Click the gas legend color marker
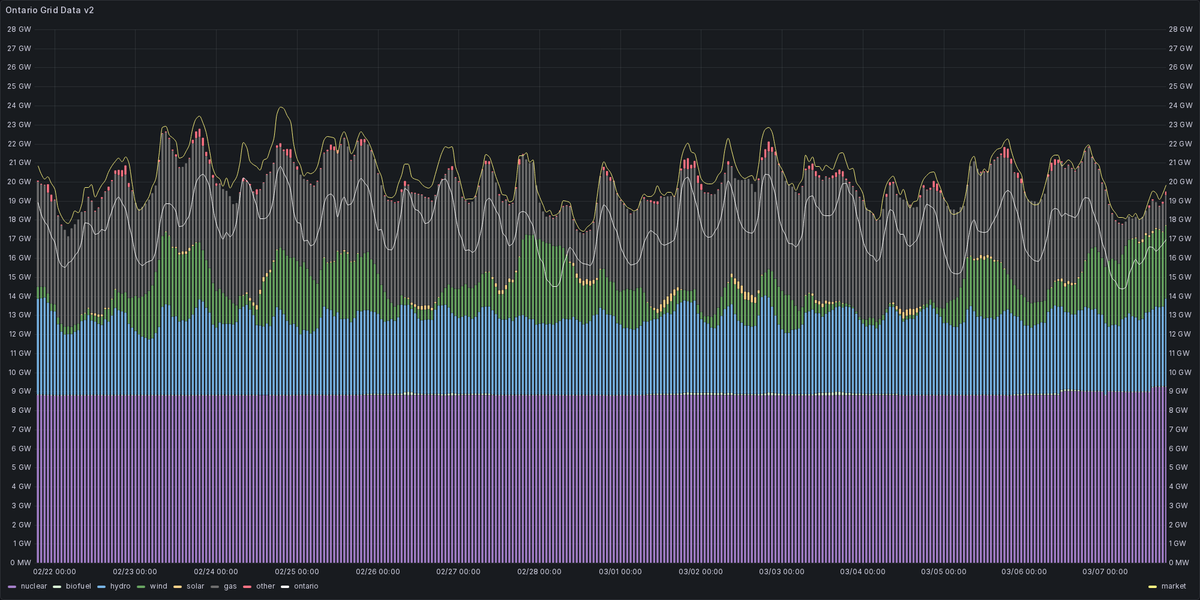The height and width of the screenshot is (600, 1200). (x=215, y=587)
